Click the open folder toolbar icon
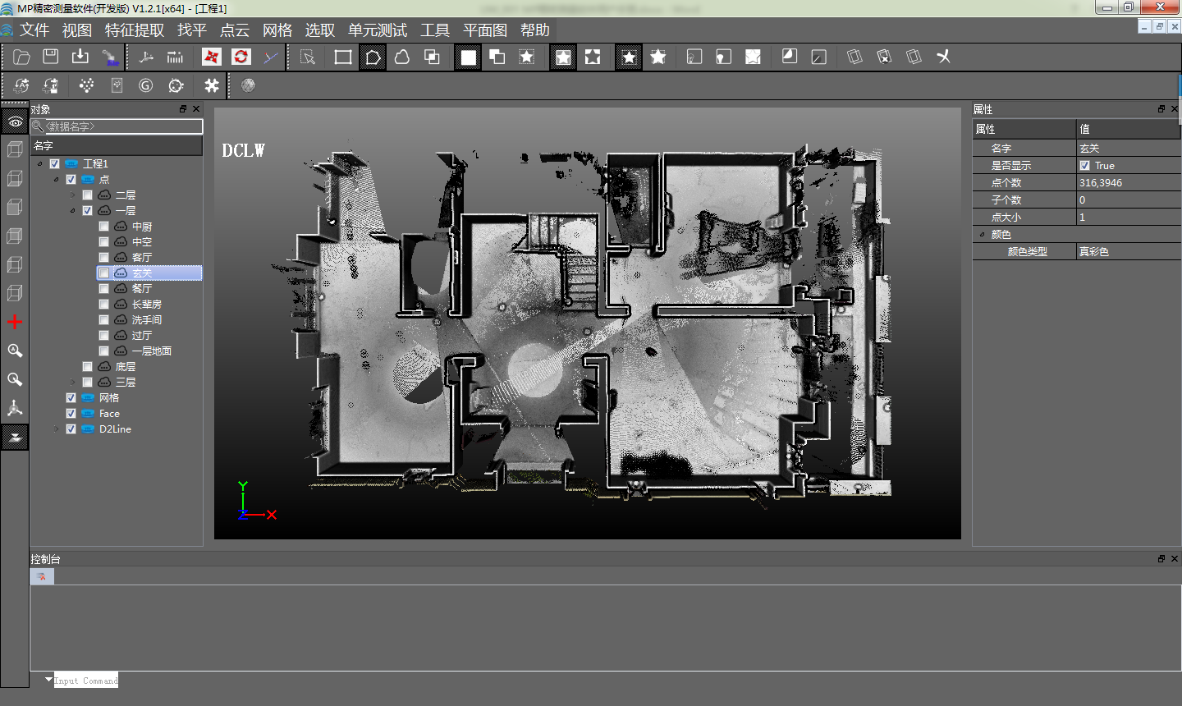The width and height of the screenshot is (1182, 706). (x=21, y=57)
